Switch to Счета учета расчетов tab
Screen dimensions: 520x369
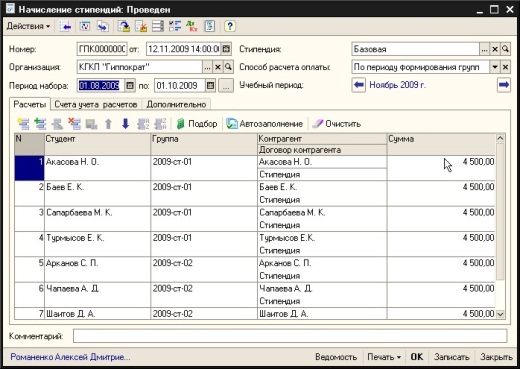(96, 104)
